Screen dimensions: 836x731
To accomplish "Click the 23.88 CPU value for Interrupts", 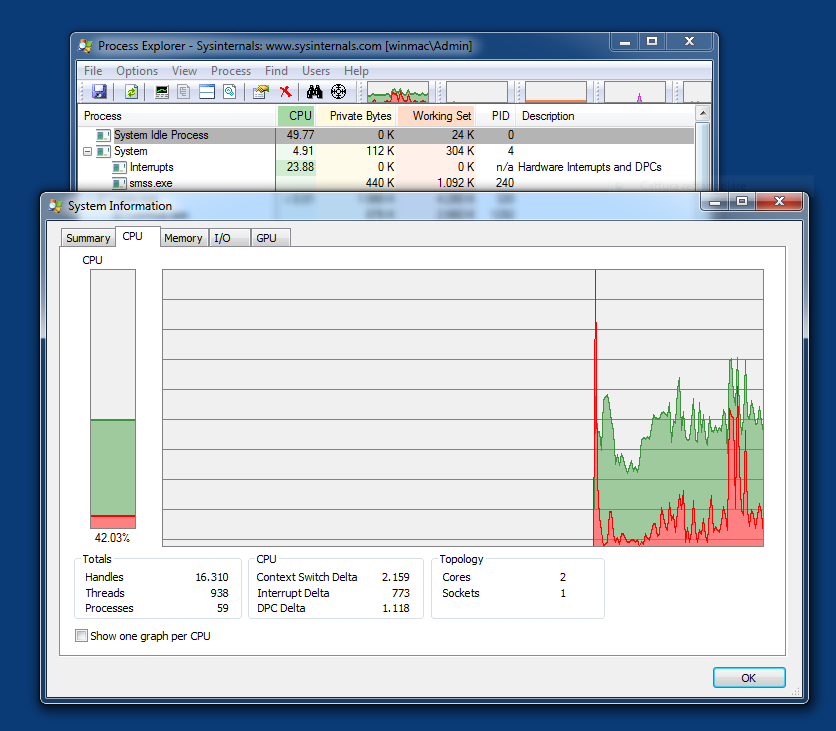I will [300, 167].
